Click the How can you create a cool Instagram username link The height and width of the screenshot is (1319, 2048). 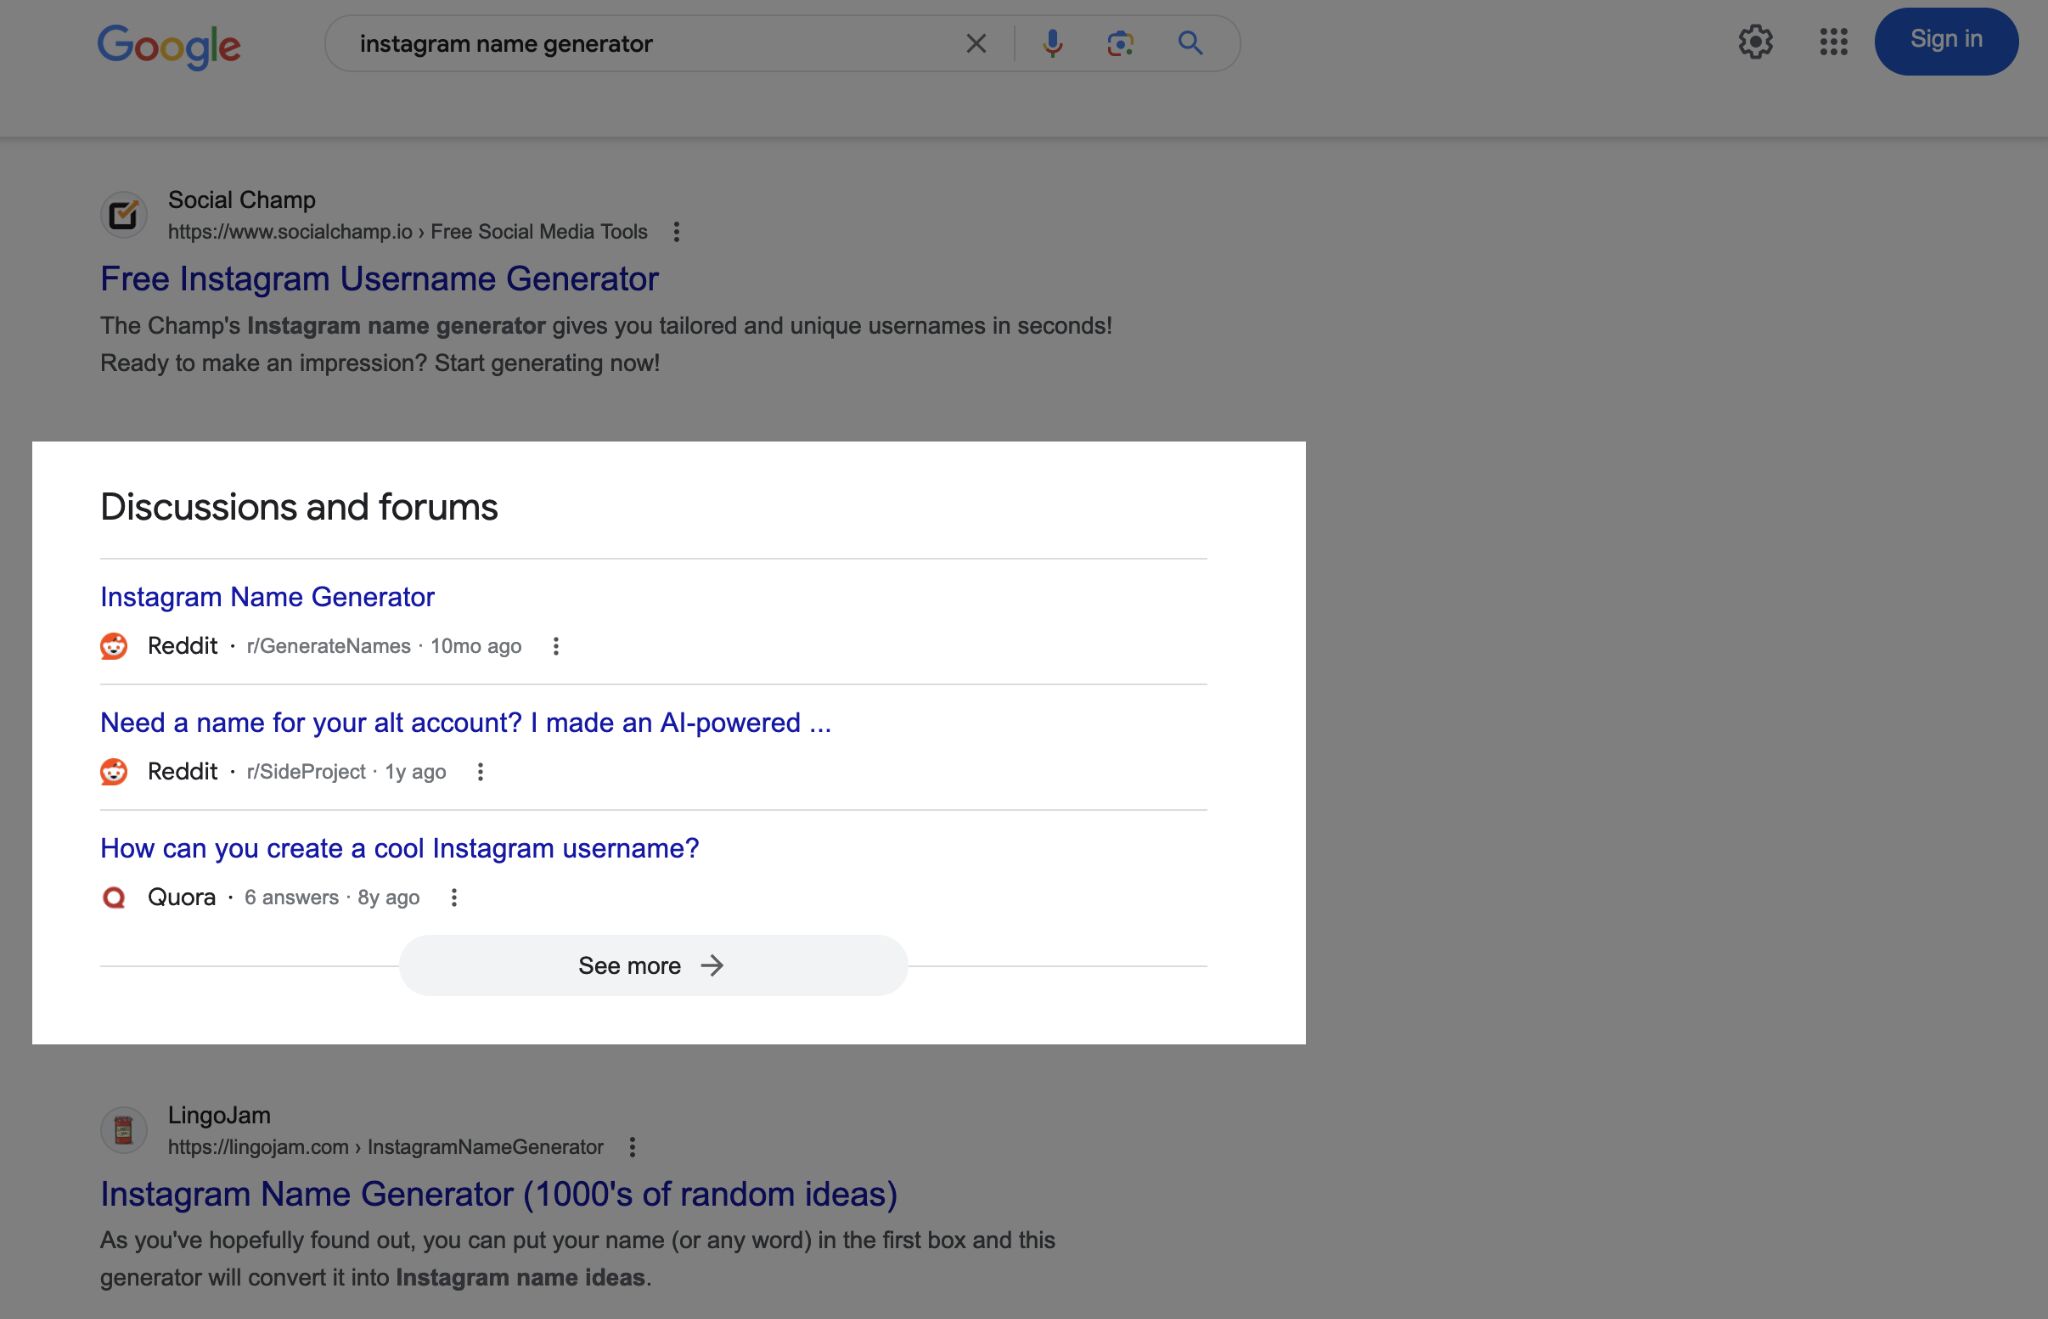399,846
